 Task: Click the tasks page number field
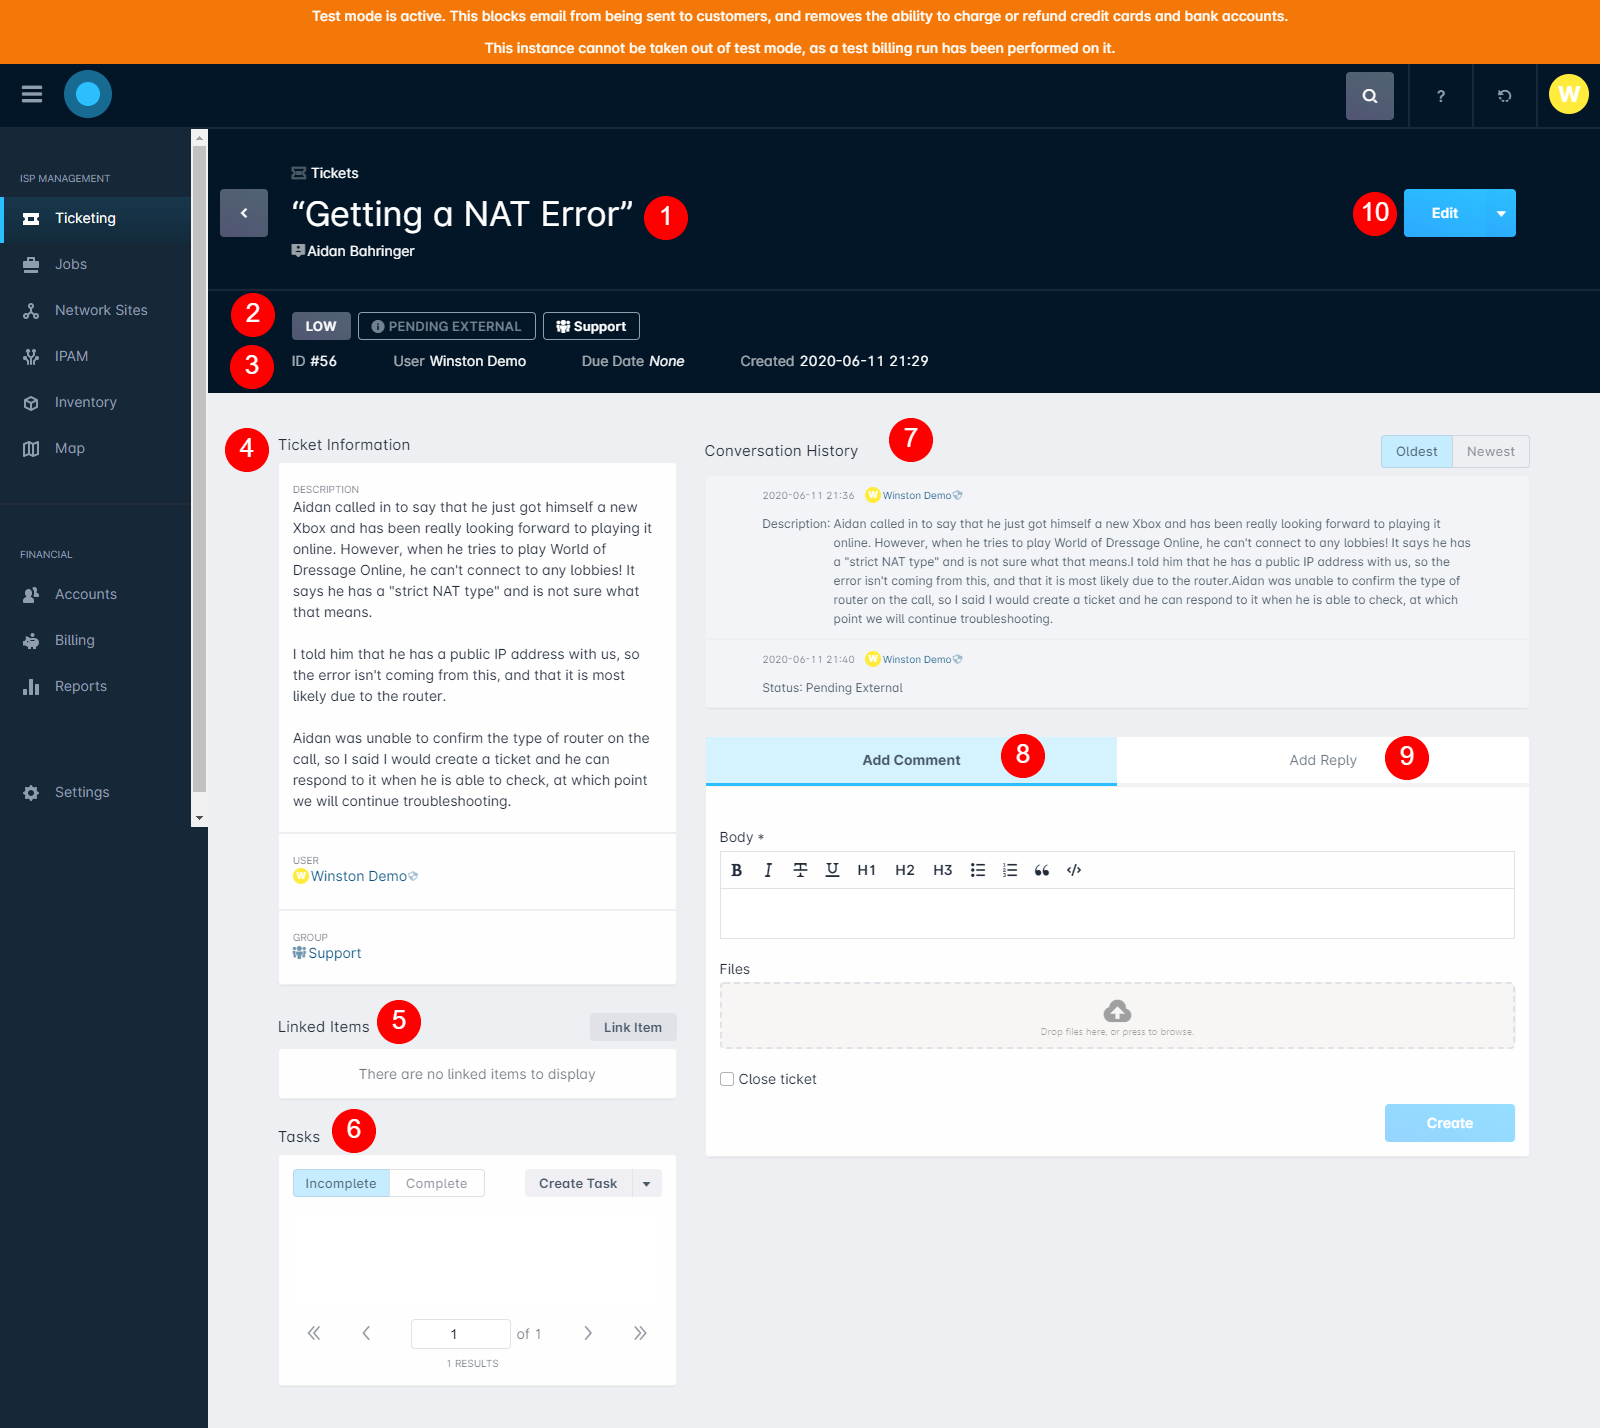(460, 1333)
